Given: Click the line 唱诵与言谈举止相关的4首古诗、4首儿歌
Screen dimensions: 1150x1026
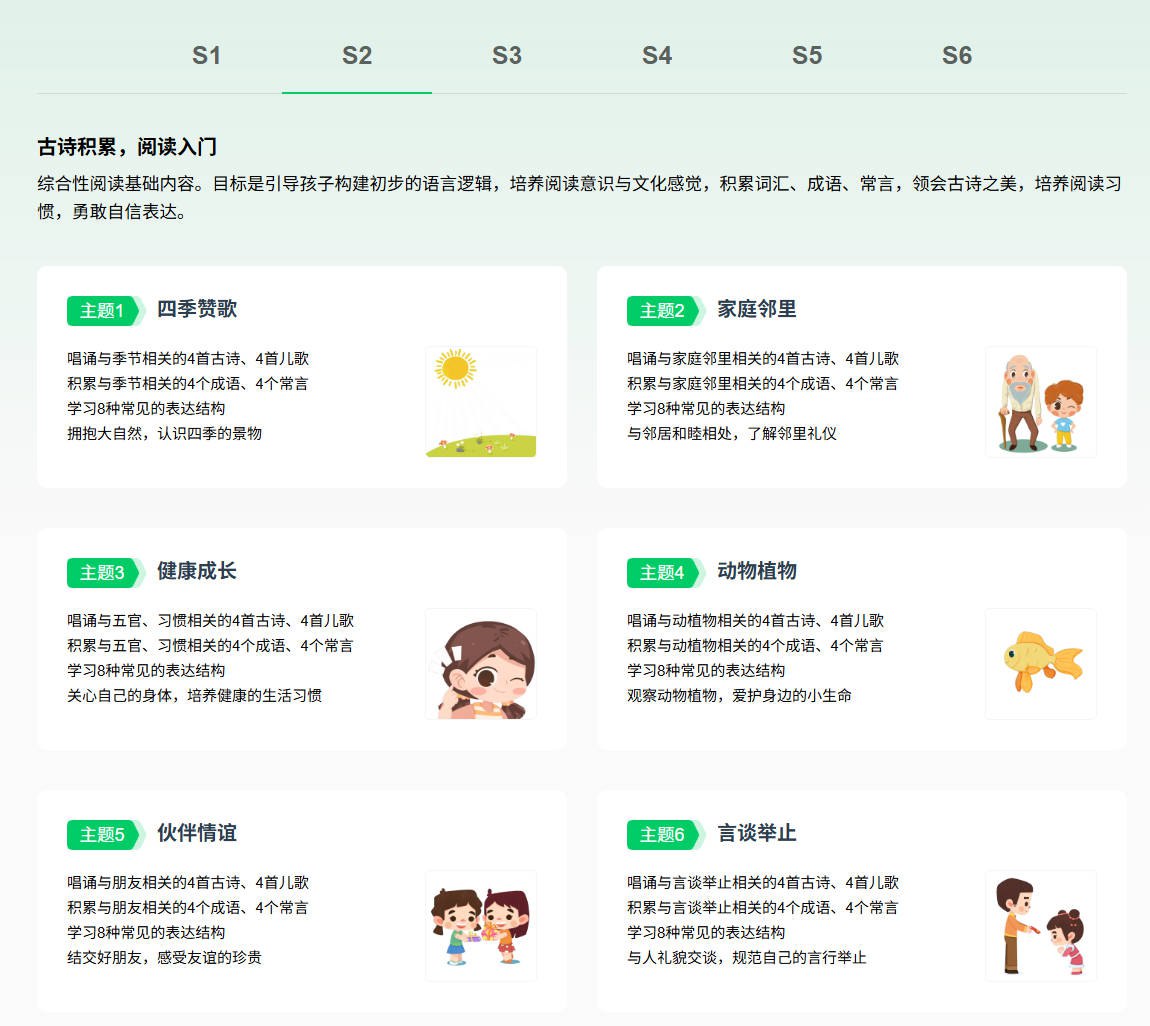Looking at the screenshot, I should coord(763,882).
